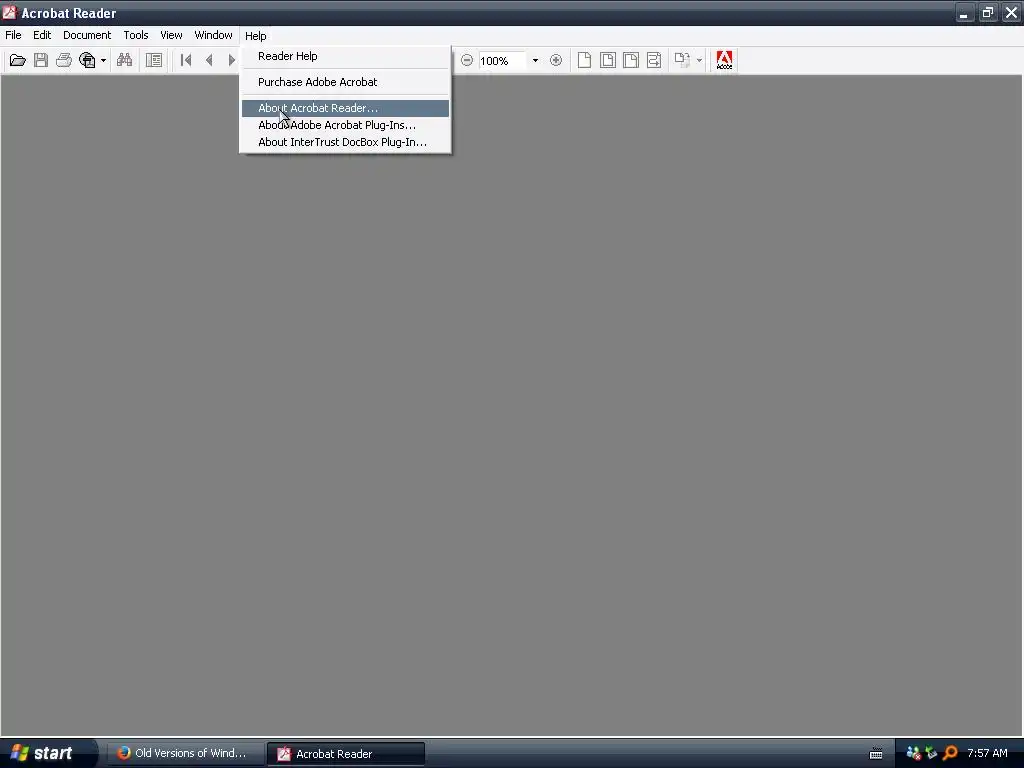1024x768 pixels.
Task: Click the two-people tray icon
Action: (x=914, y=754)
